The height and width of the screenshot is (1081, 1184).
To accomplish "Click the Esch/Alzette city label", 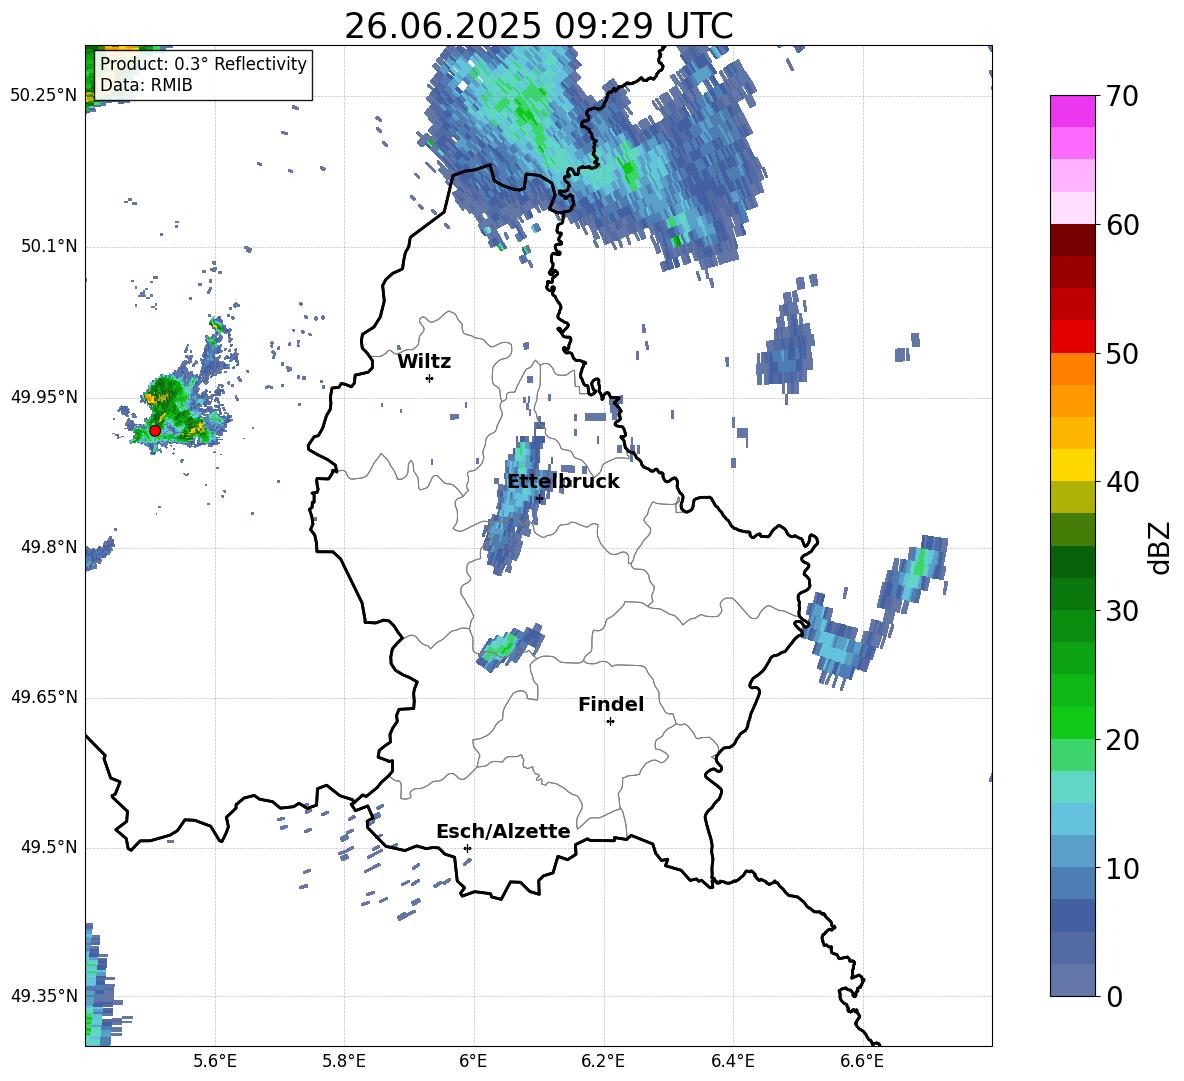I will pos(503,831).
